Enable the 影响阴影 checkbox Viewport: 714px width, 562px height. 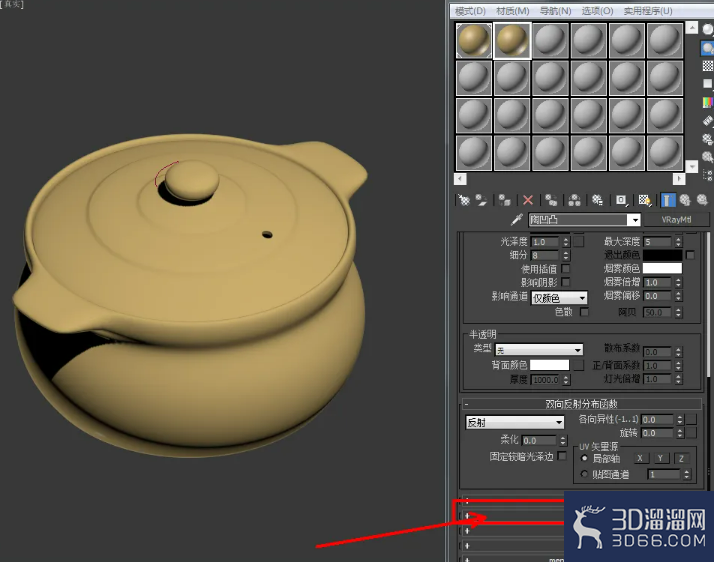coord(566,282)
